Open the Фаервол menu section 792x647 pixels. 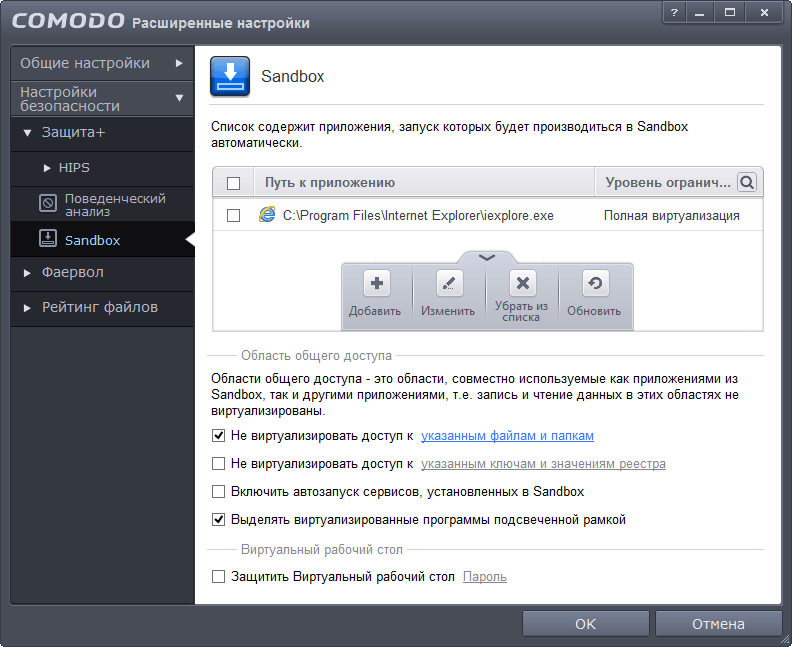coord(102,273)
